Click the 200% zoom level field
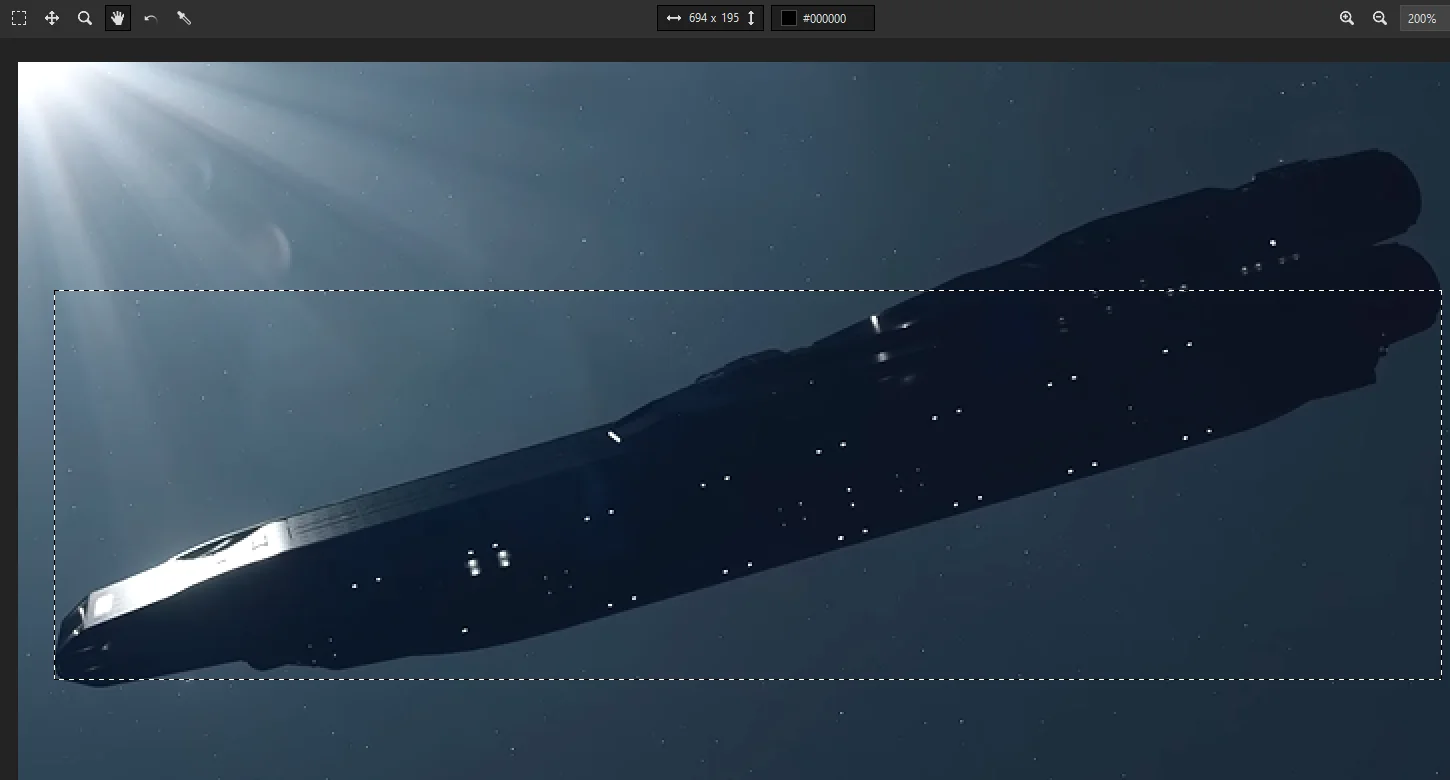 (1422, 18)
